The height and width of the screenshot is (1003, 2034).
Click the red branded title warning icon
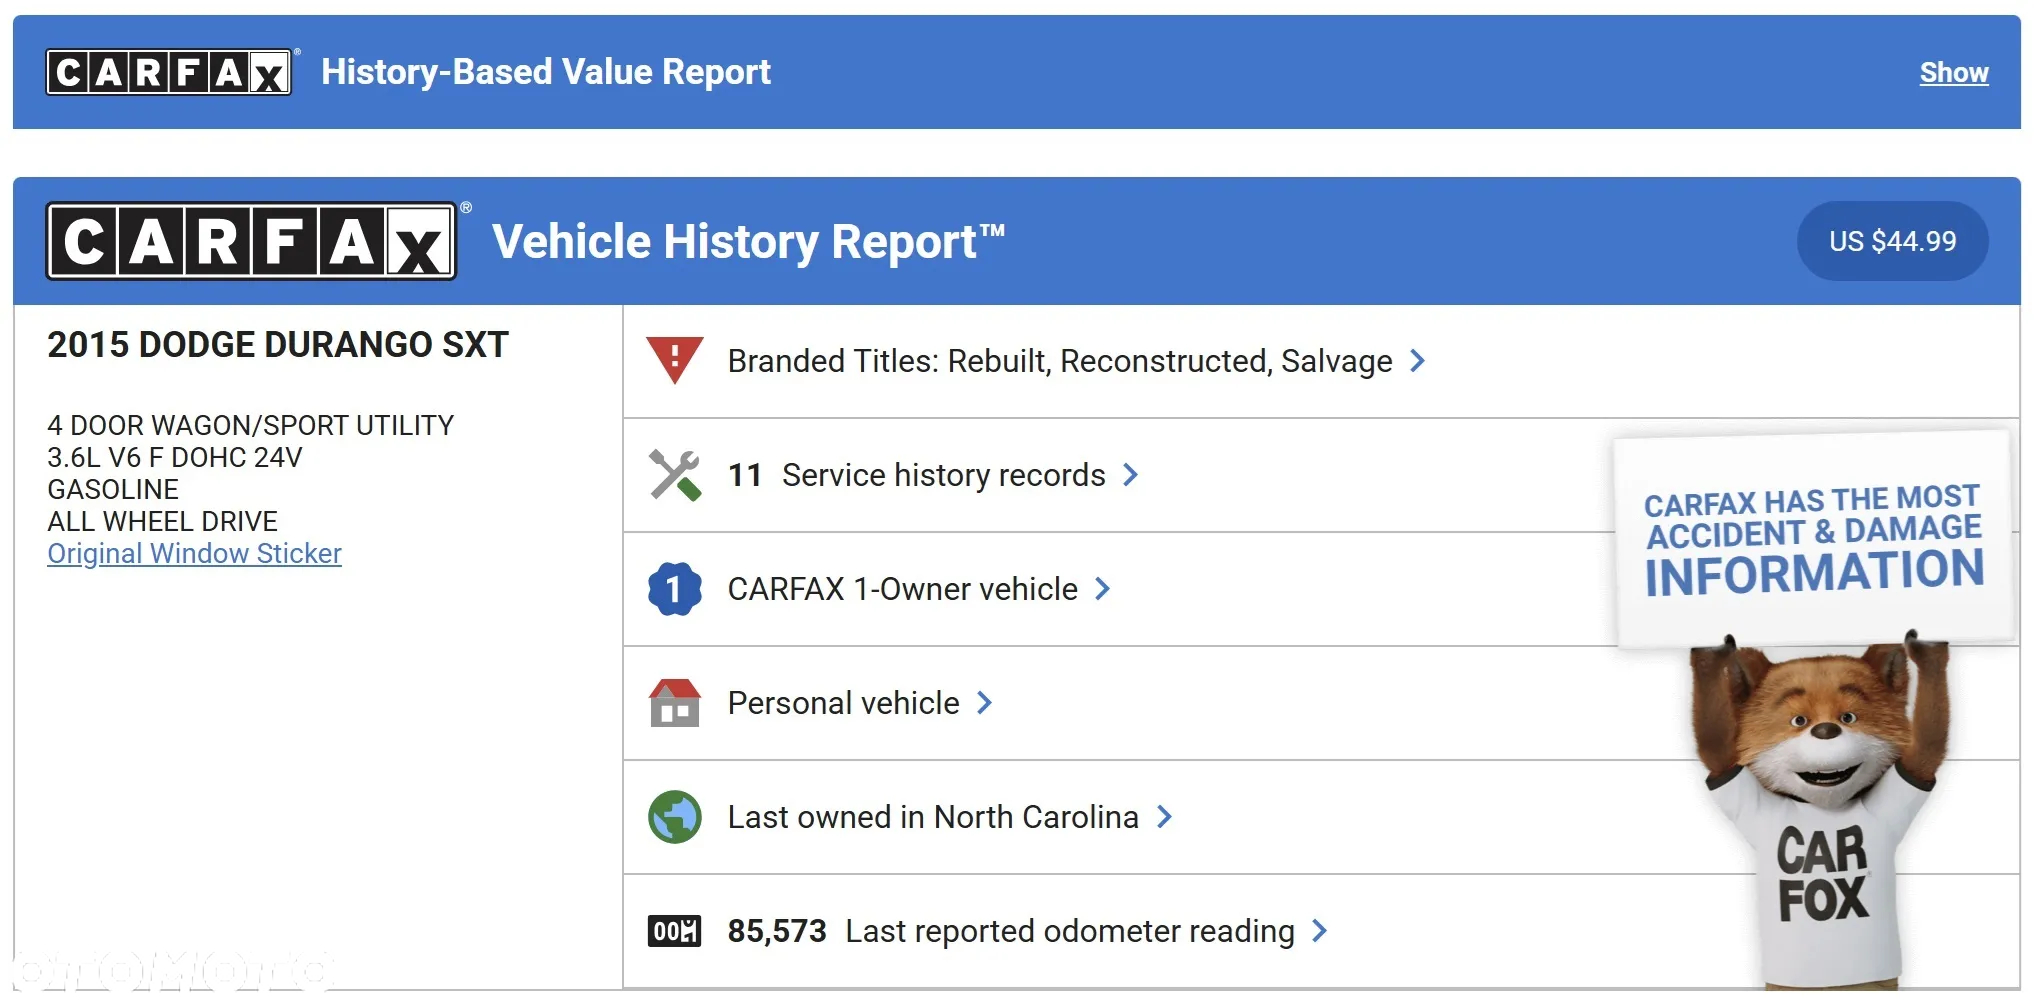tap(675, 360)
